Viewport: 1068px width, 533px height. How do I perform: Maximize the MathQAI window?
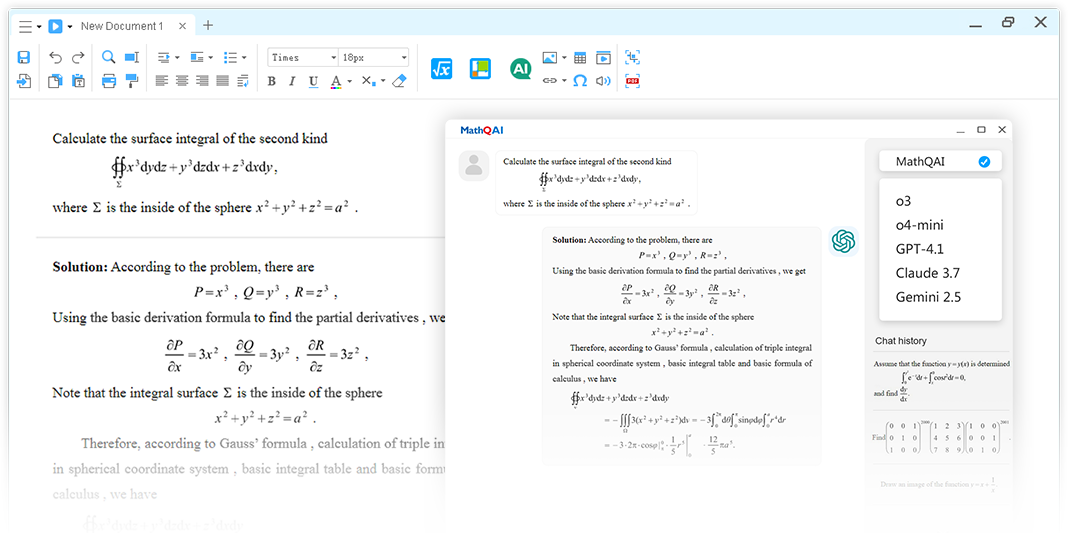(x=981, y=129)
